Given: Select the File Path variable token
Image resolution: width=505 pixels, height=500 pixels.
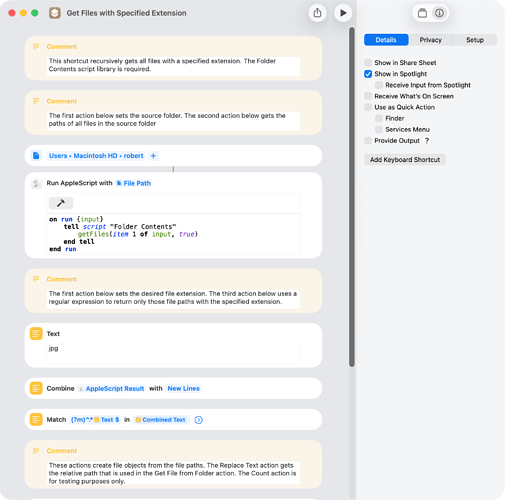Looking at the screenshot, I should coord(133,183).
